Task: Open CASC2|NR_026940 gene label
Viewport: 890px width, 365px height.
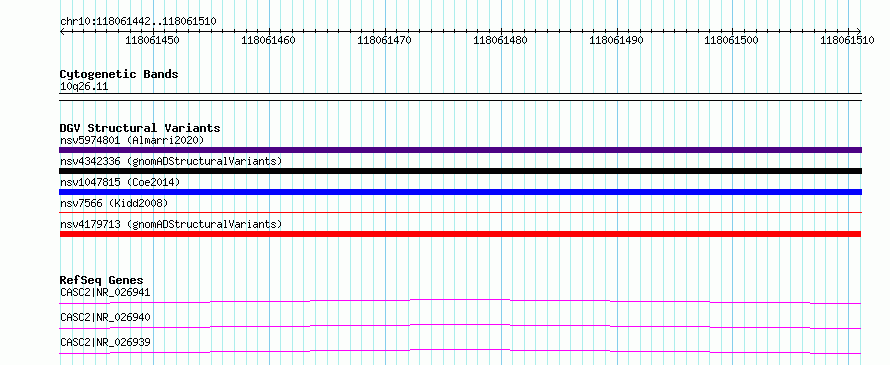Action: tap(105, 317)
